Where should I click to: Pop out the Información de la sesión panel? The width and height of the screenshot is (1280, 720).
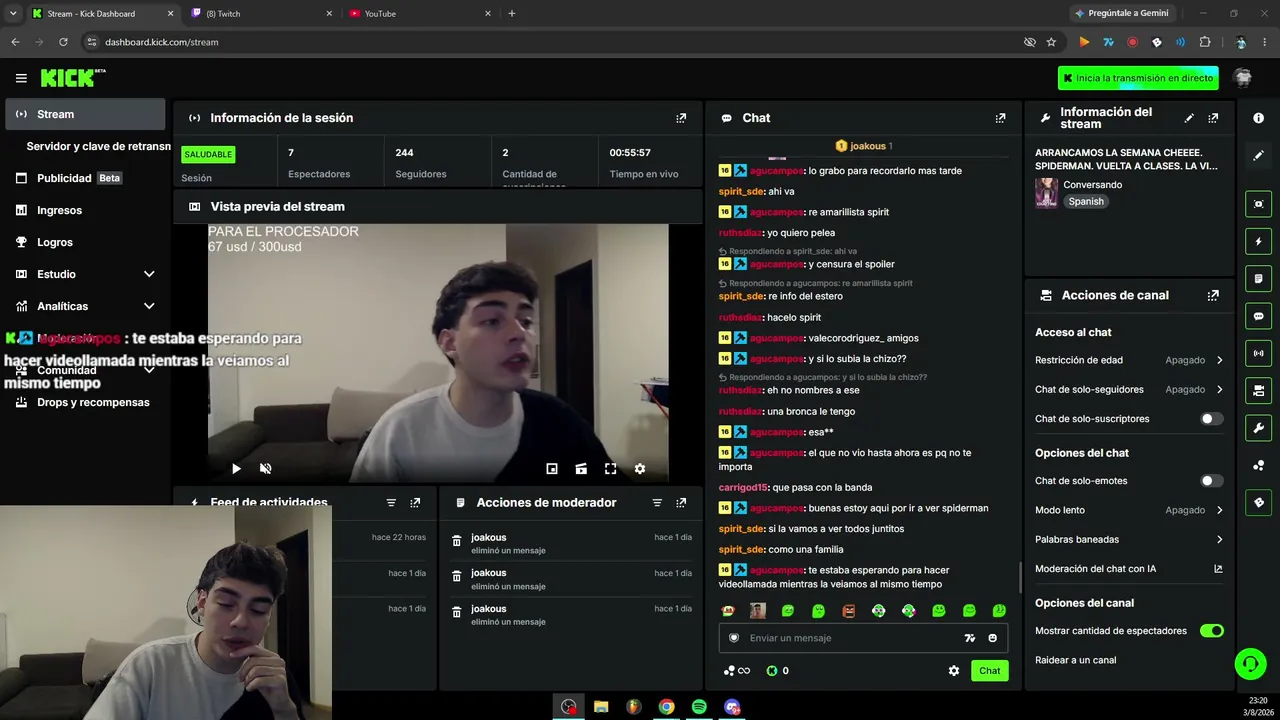click(x=681, y=118)
